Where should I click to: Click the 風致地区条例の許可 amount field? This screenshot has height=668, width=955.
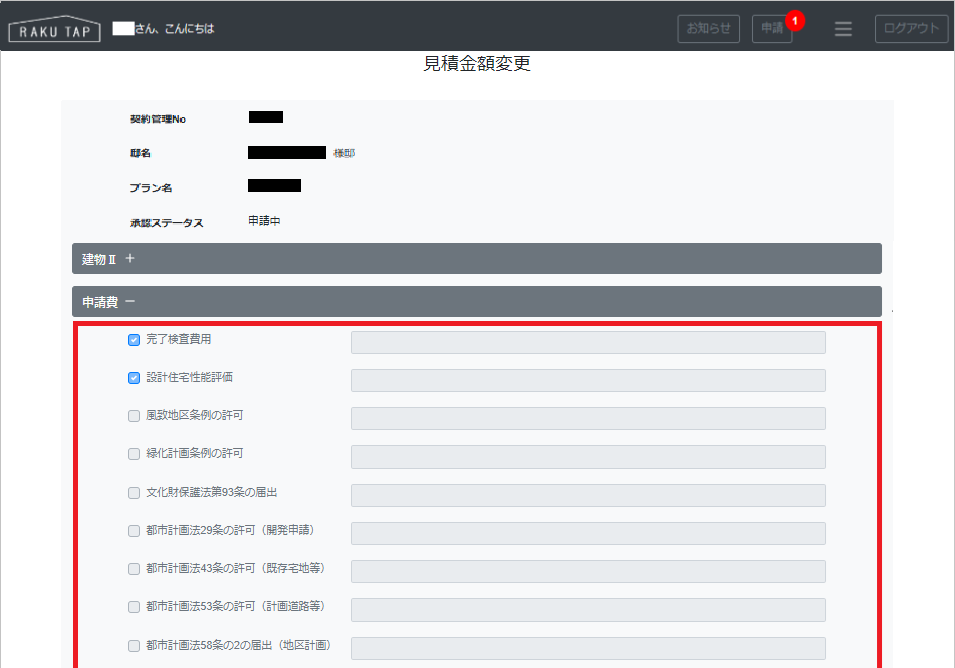588,419
